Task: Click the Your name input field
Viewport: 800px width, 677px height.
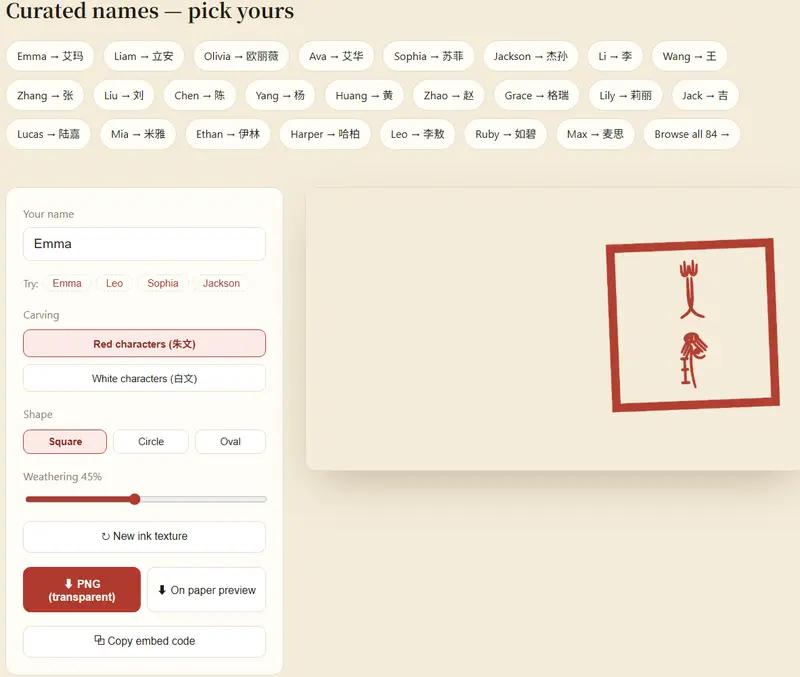Action: [x=144, y=244]
